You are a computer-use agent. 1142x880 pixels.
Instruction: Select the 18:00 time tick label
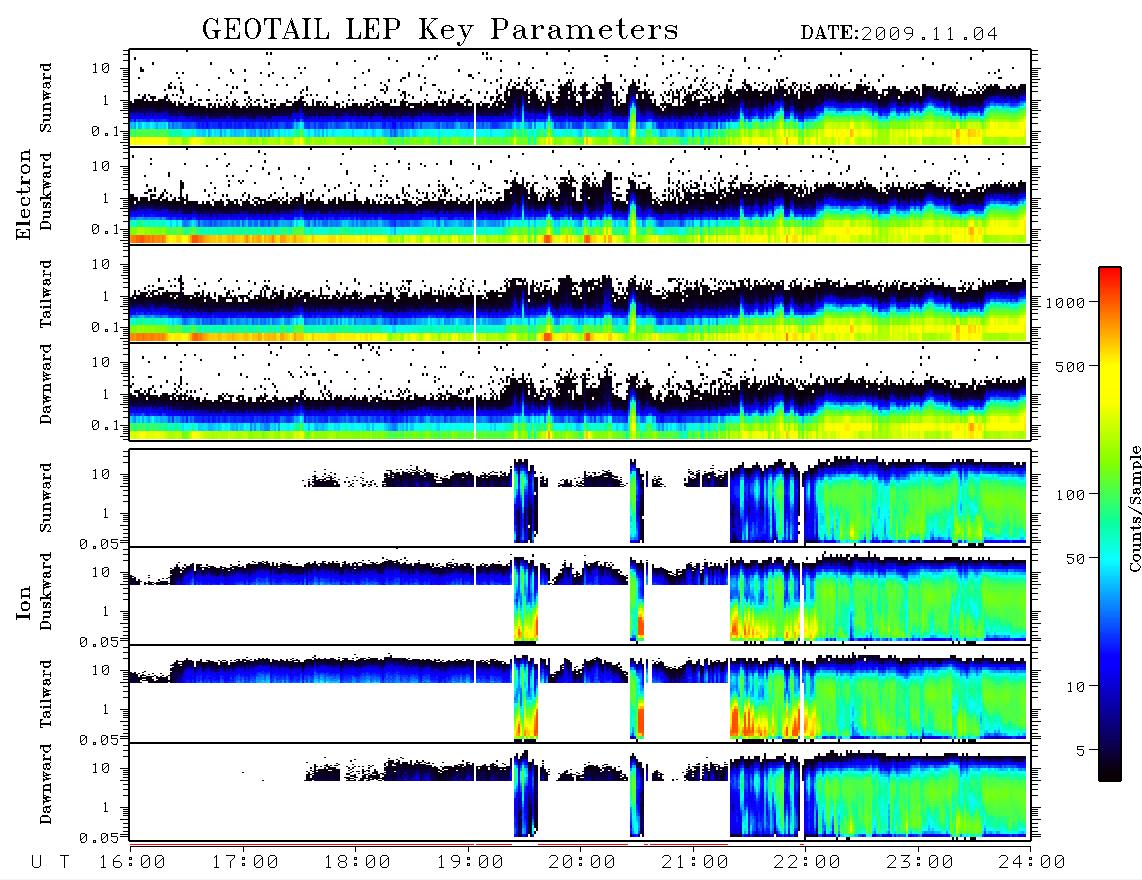click(357, 862)
